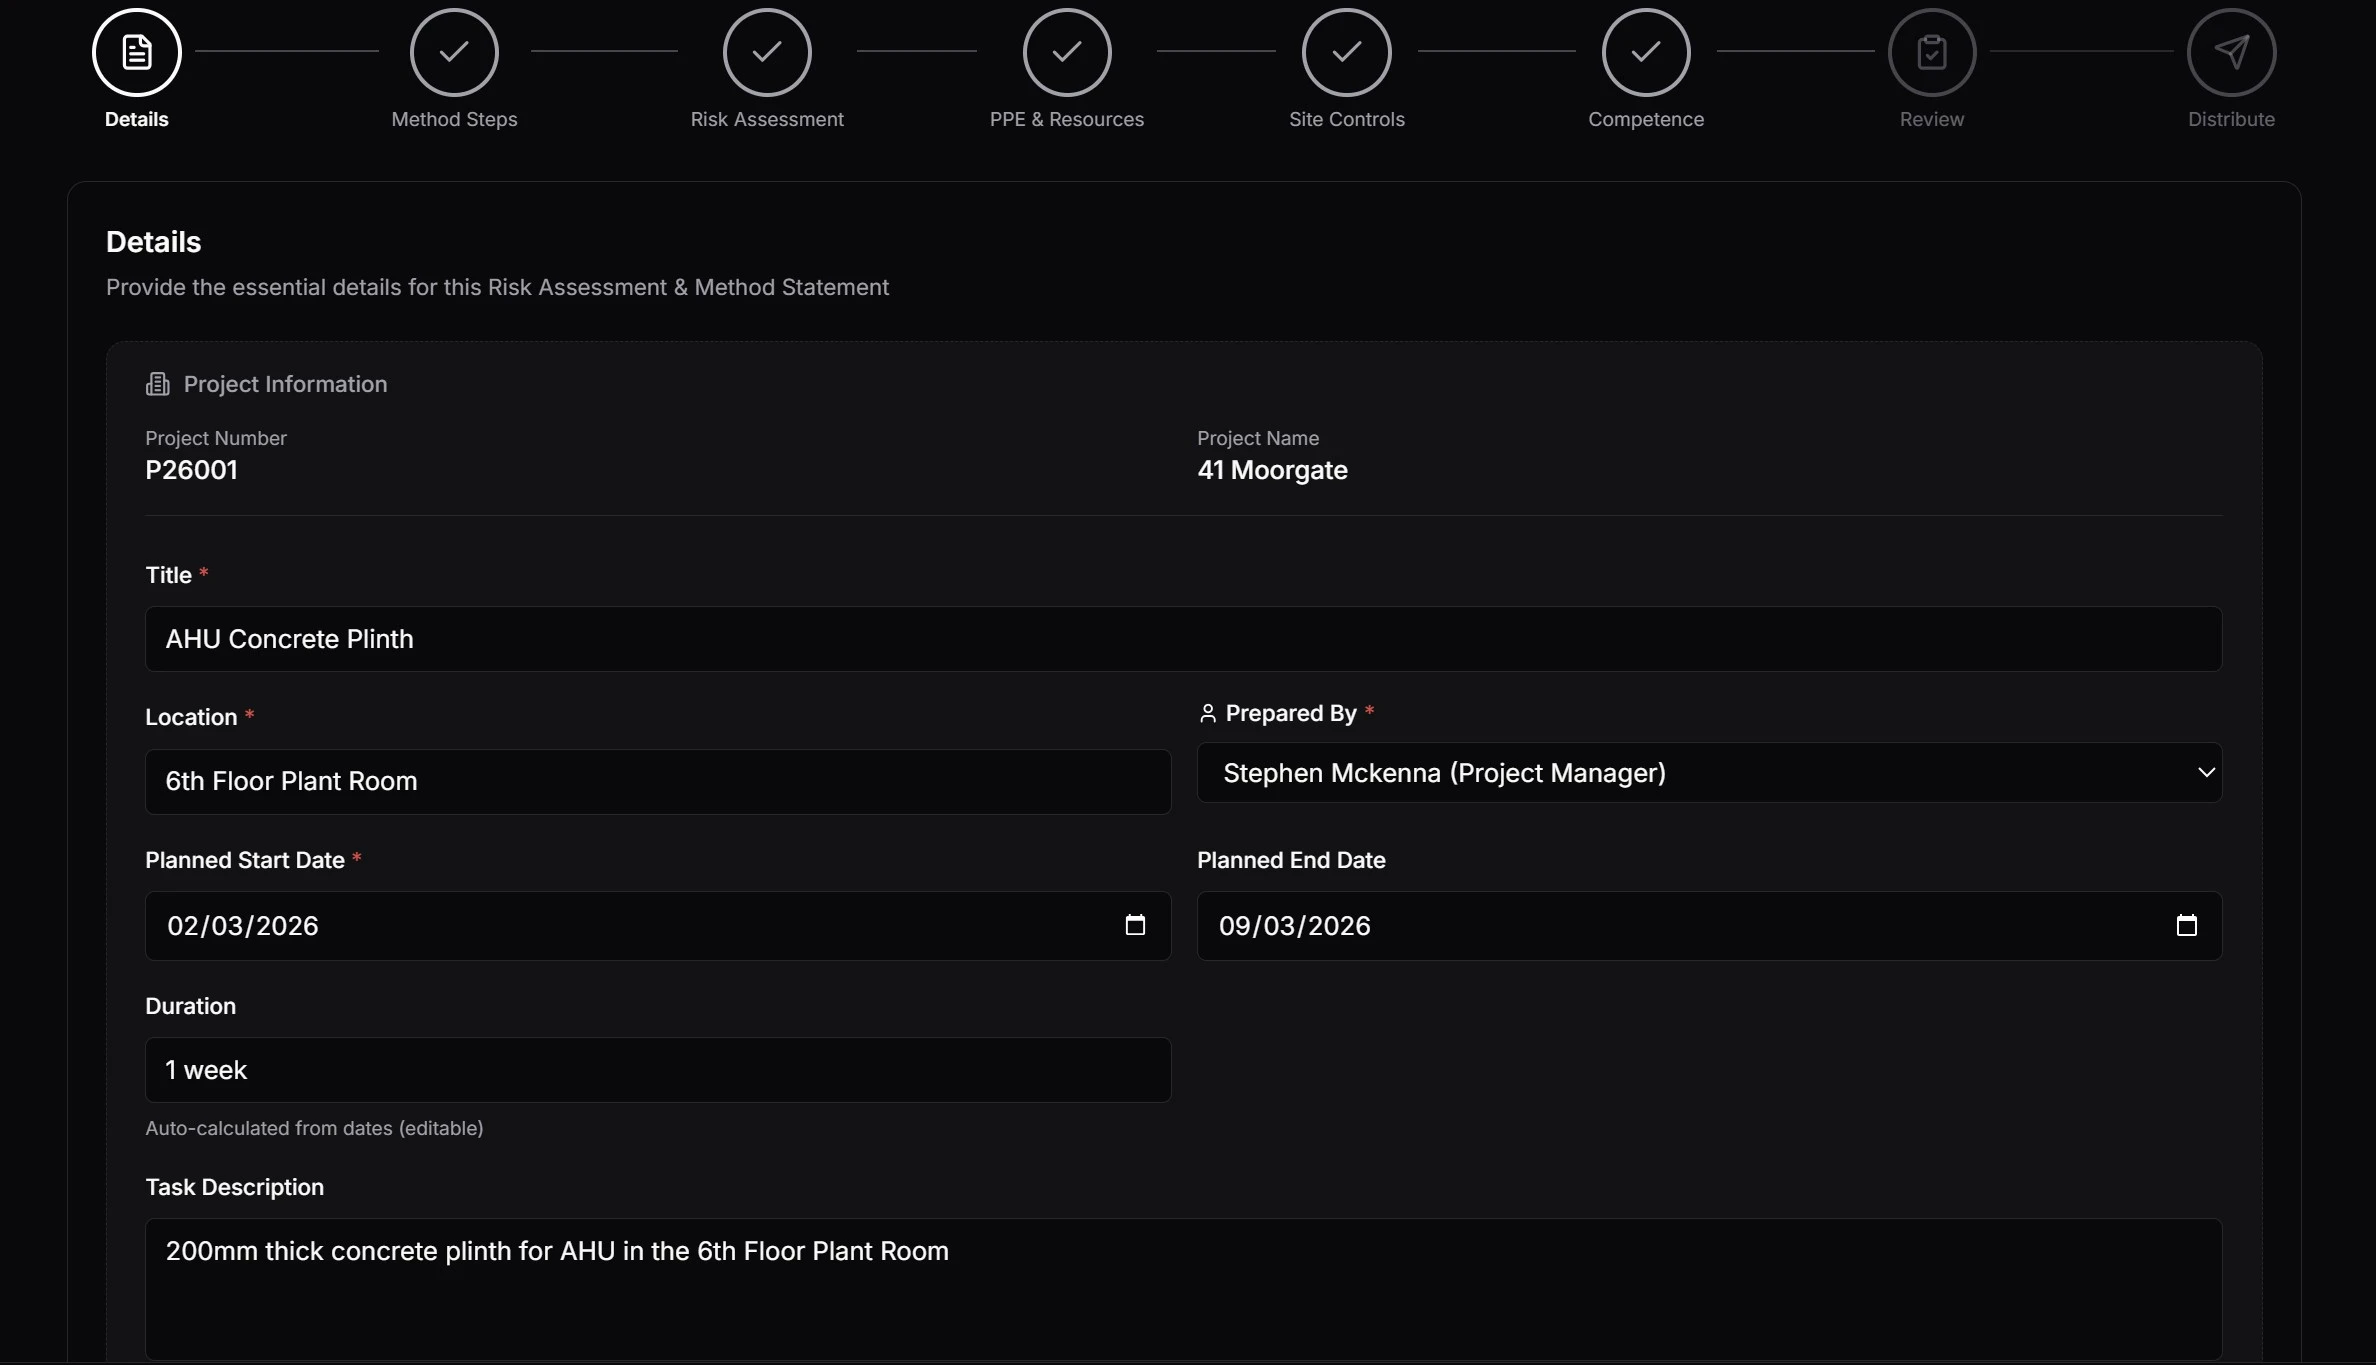
Task: Change manager in Stephen Mckenna selector
Action: [1709, 773]
